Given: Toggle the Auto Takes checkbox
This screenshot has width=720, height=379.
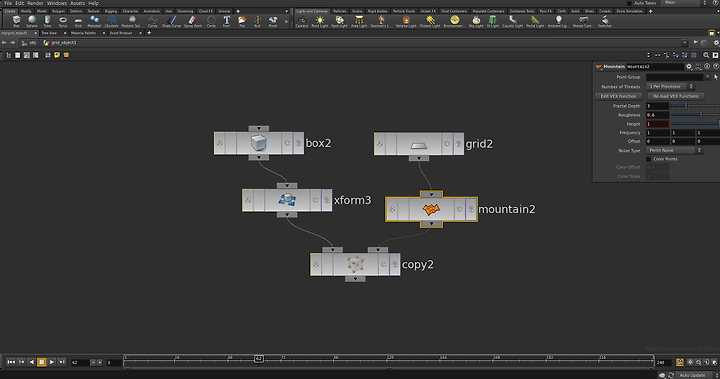Looking at the screenshot, I should click(629, 3).
